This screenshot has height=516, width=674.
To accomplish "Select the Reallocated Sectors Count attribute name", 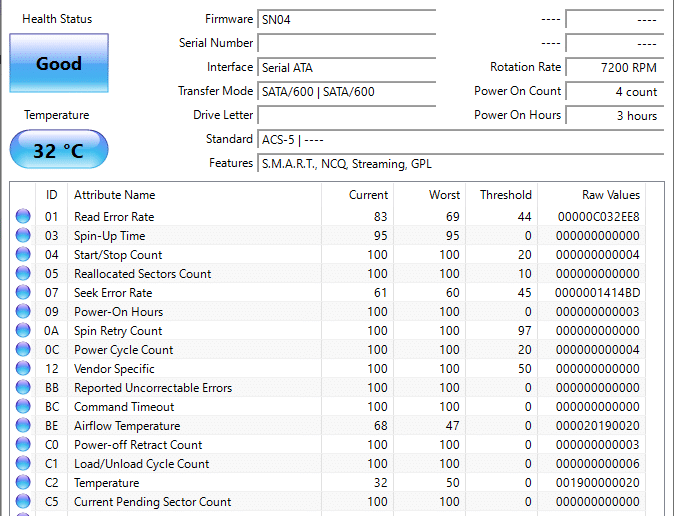I will click(142, 274).
